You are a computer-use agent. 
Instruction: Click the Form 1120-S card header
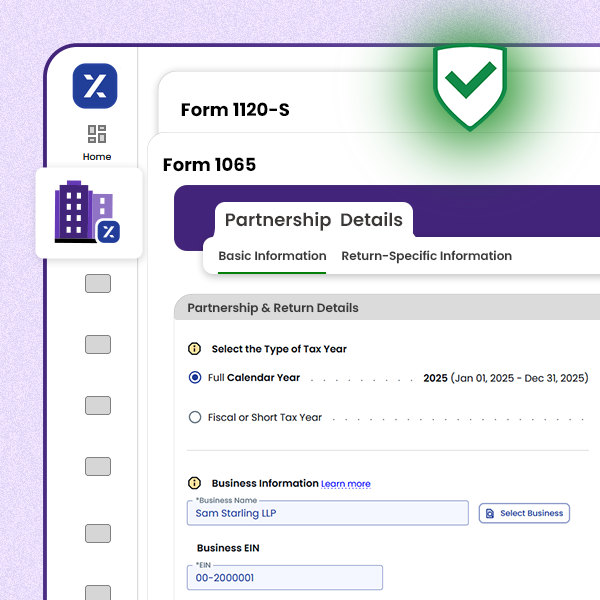coord(235,110)
